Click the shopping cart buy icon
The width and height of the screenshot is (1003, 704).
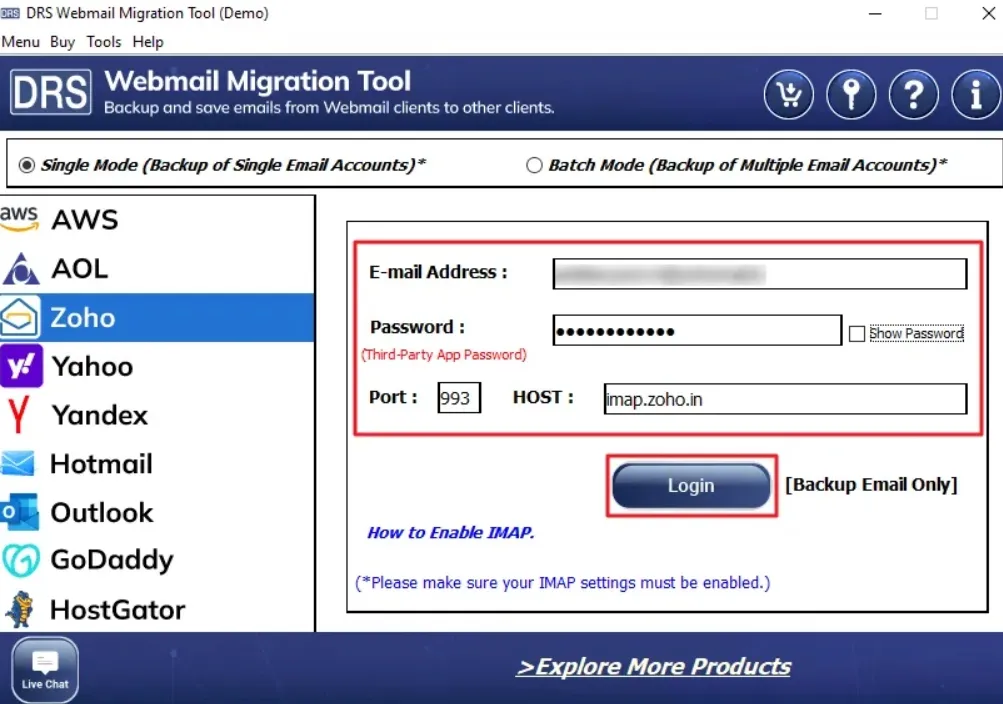pyautogui.click(x=789, y=95)
